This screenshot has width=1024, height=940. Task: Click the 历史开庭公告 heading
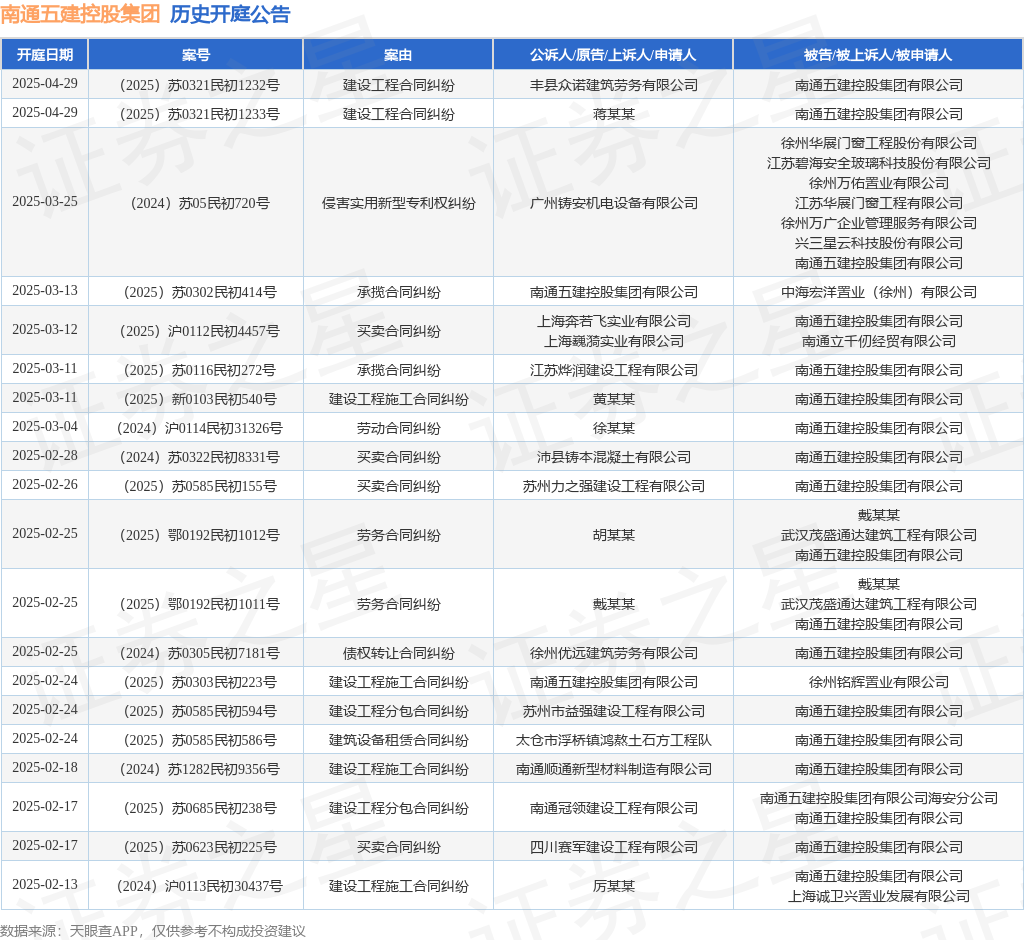click(x=230, y=14)
